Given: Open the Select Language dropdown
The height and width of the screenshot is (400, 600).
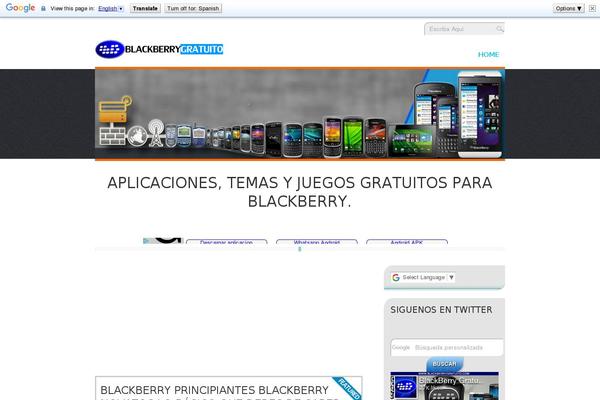Looking at the screenshot, I should pos(428,277).
